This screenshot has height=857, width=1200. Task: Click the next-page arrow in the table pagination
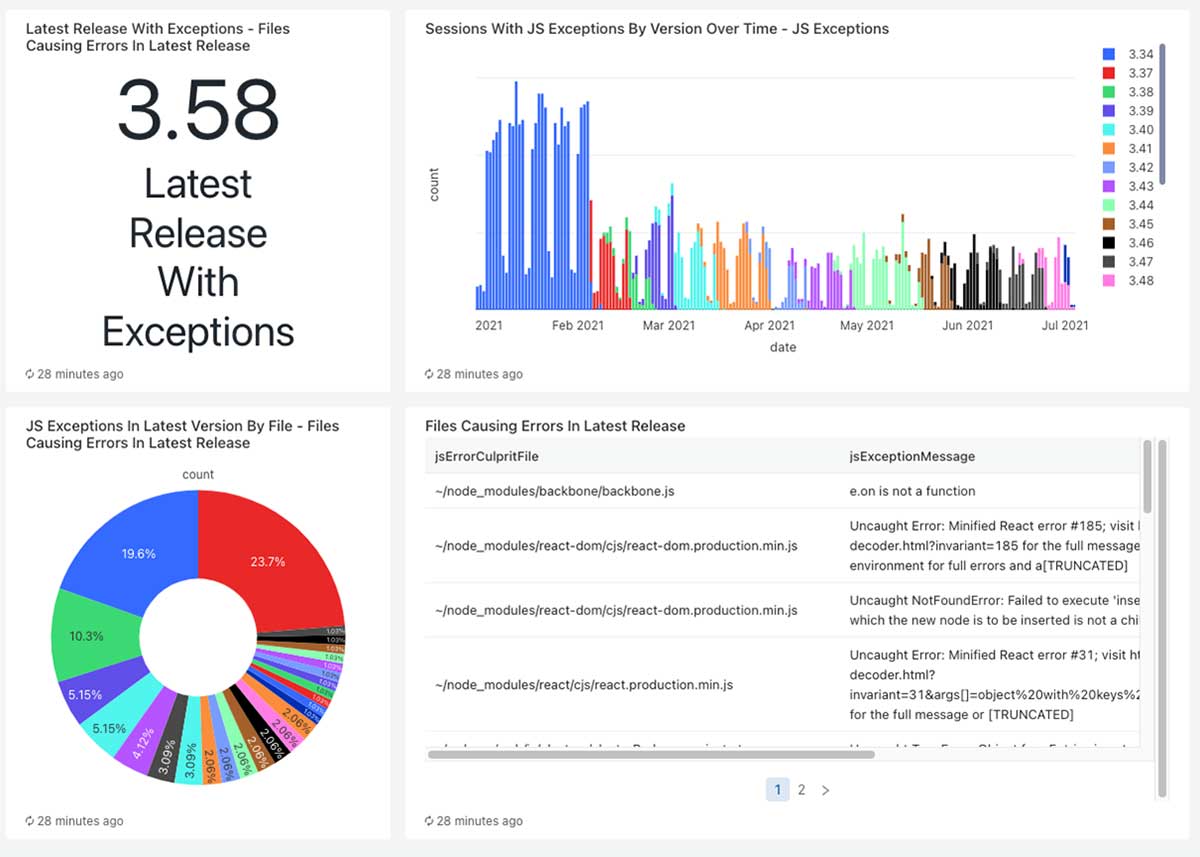[826, 789]
